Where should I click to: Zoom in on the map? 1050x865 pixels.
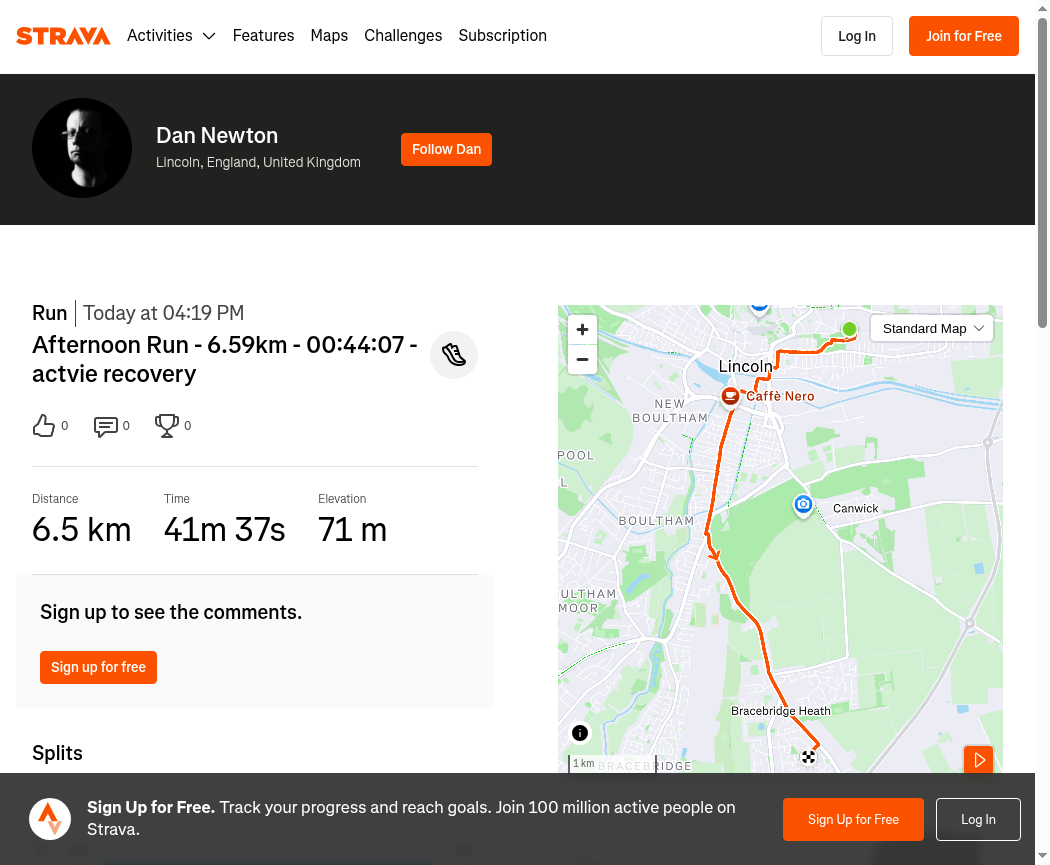(582, 329)
